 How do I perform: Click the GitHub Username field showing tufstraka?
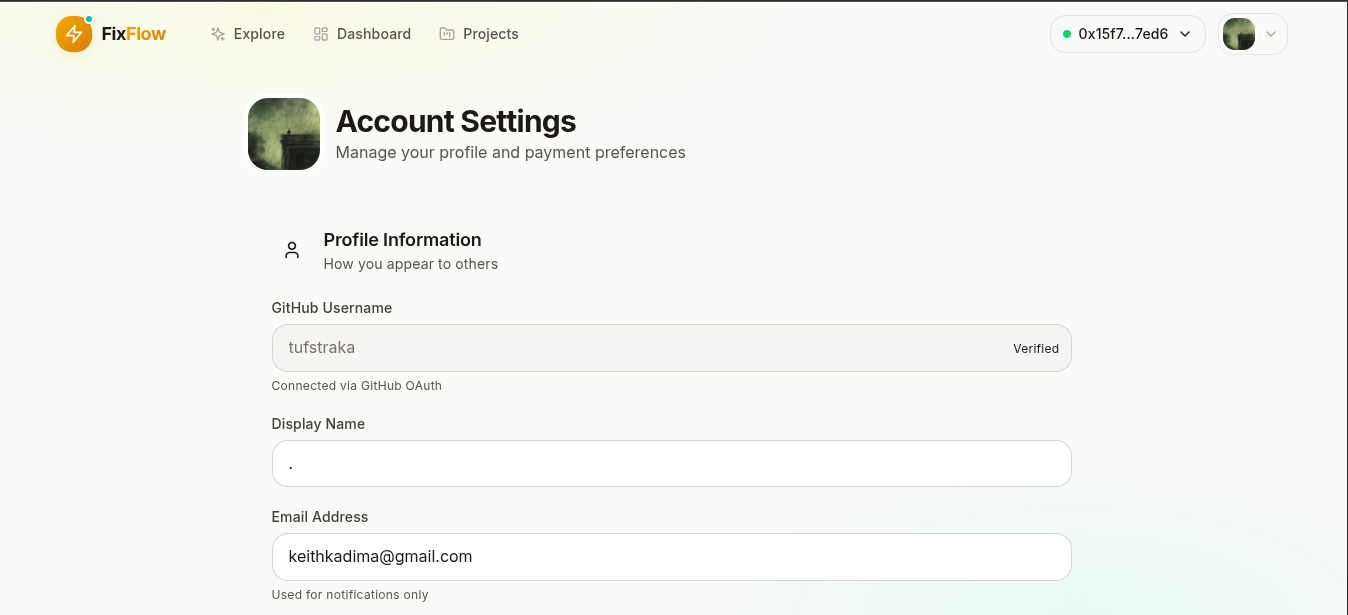(x=640, y=348)
